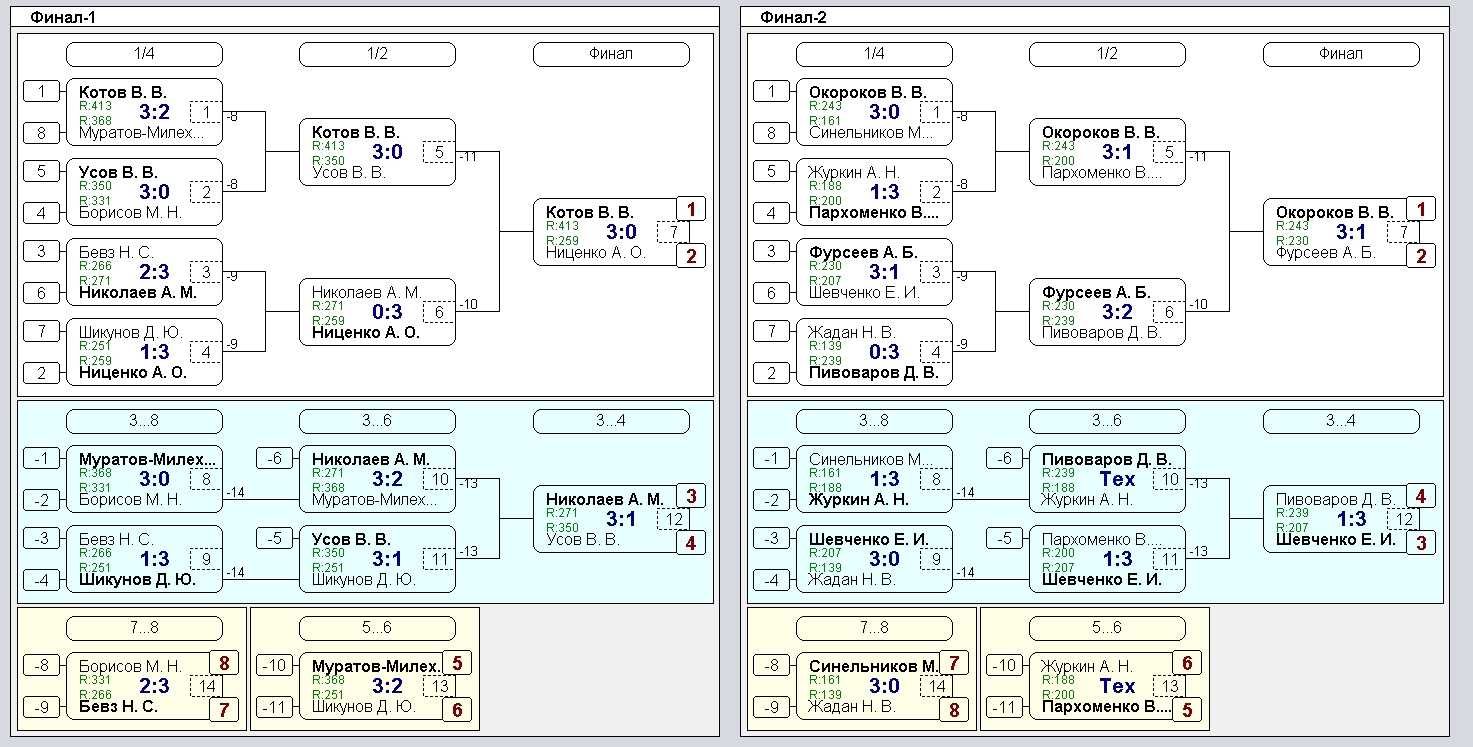Click place 7 badge beside Безв in Финал-1

pos(224,710)
